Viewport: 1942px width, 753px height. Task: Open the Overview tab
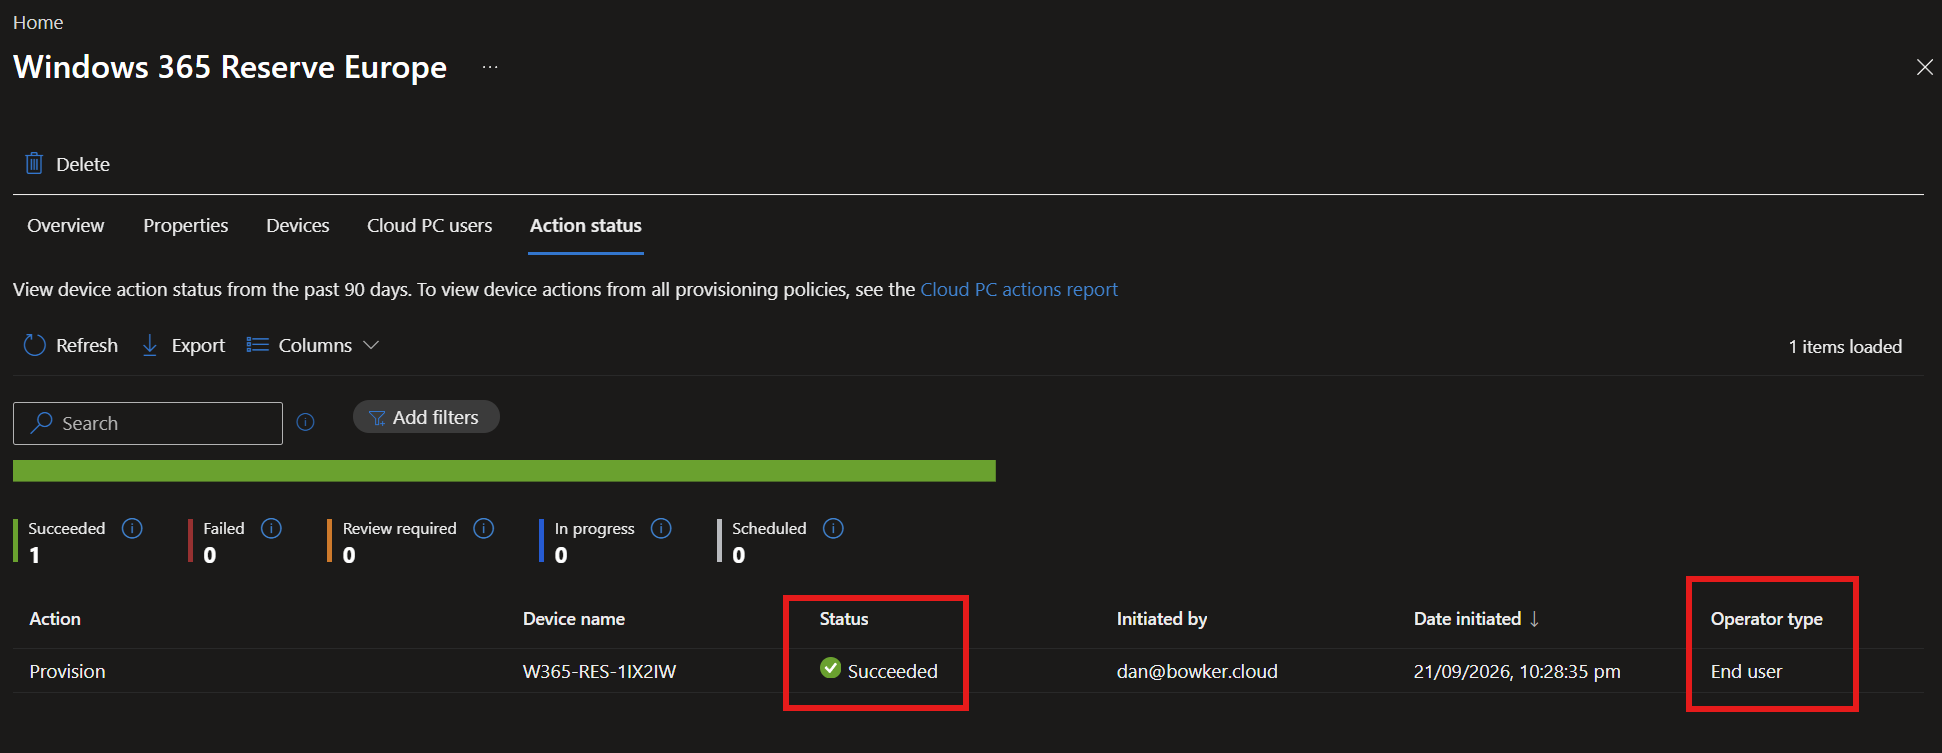66,226
